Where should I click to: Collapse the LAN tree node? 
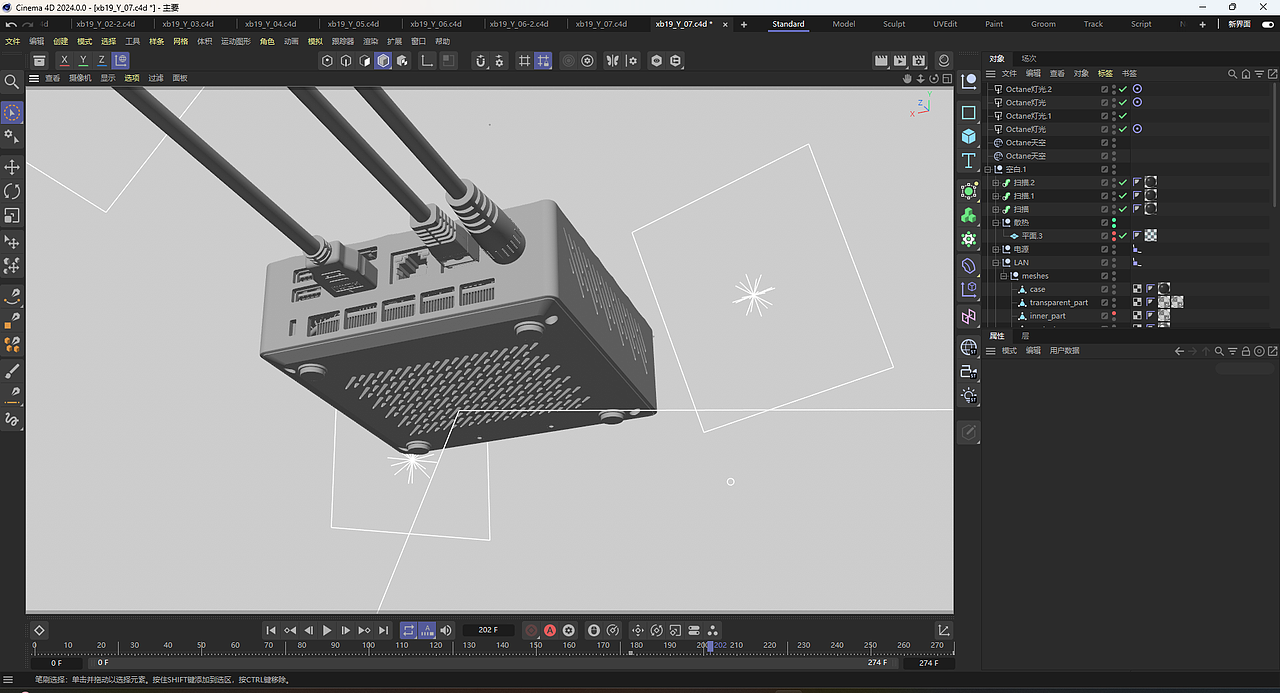tap(995, 263)
